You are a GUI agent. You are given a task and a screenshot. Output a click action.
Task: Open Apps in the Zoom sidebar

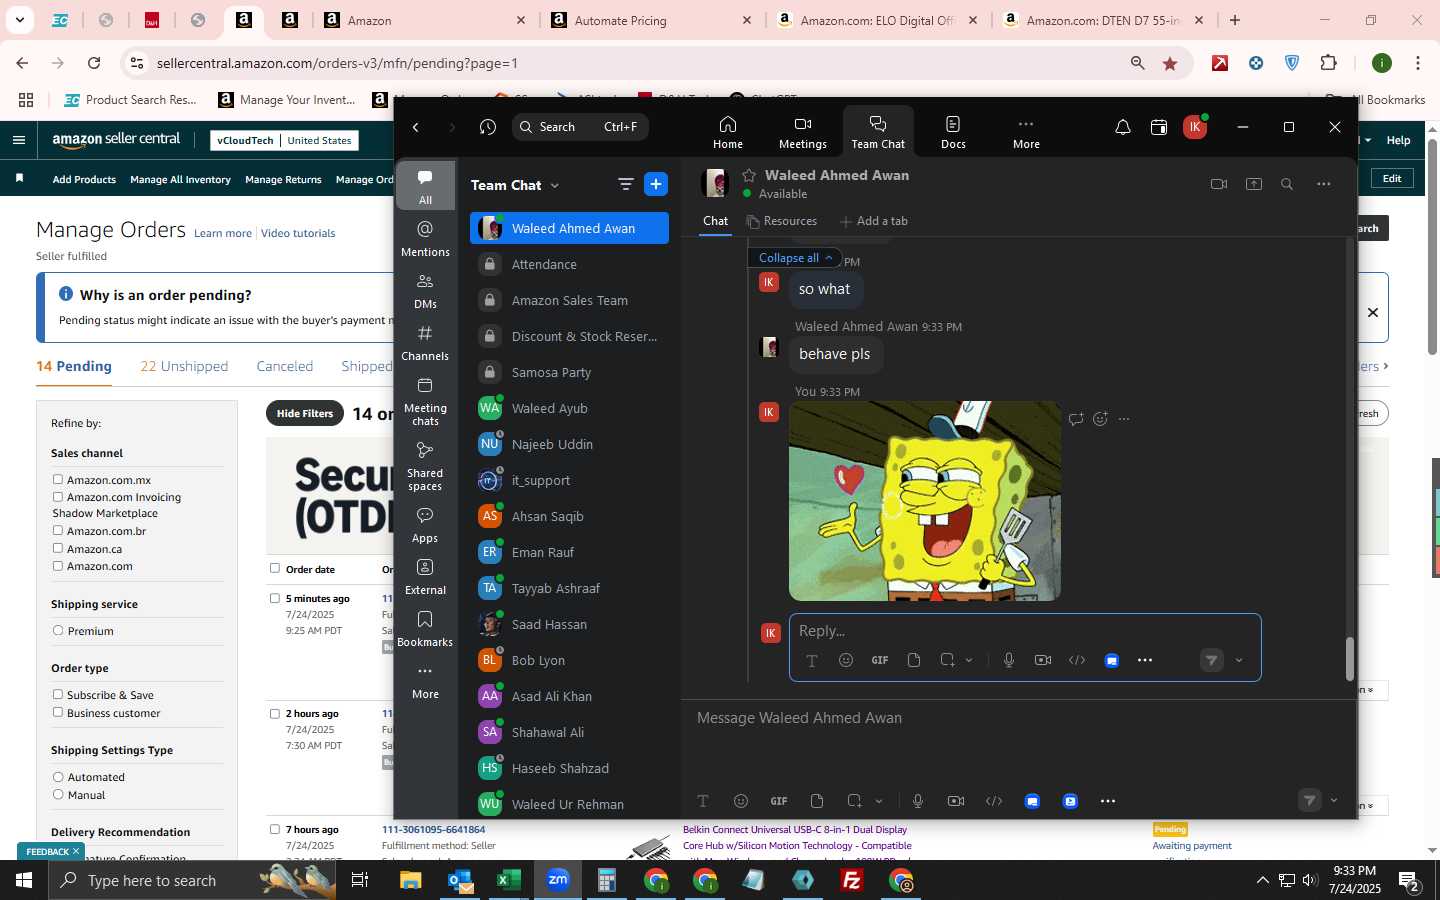[x=425, y=524]
